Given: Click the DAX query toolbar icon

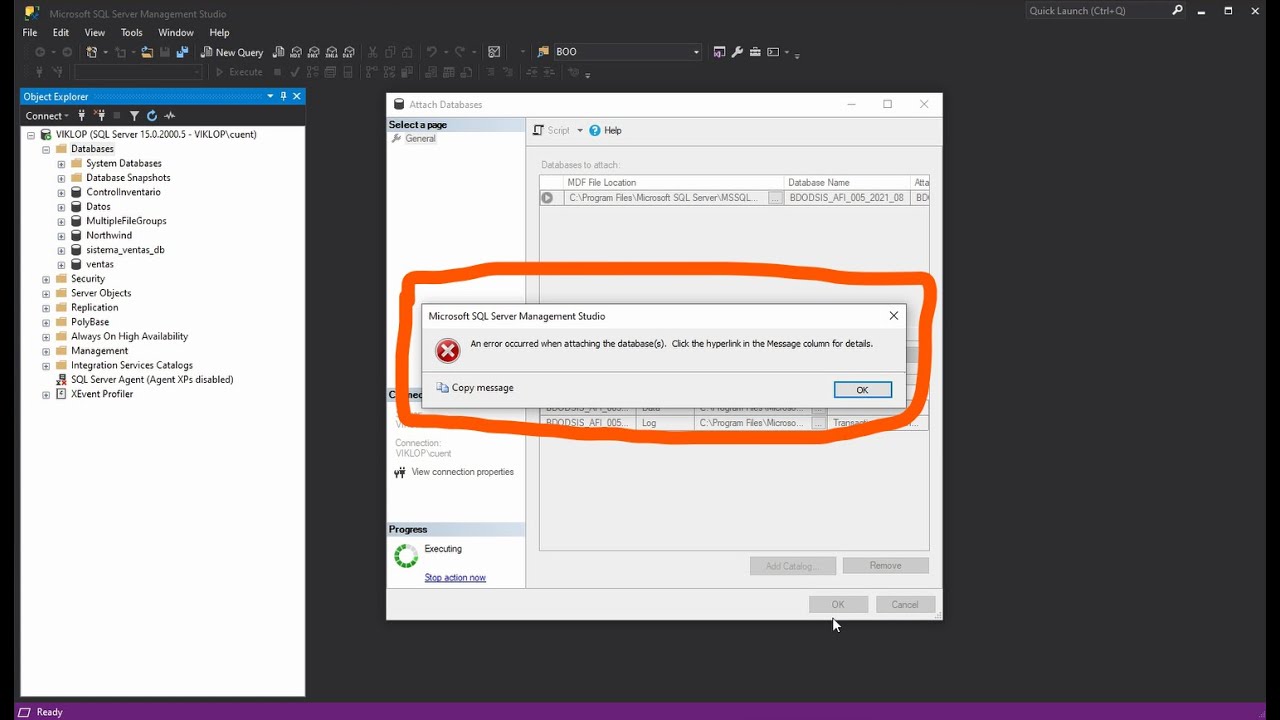Looking at the screenshot, I should 350,52.
